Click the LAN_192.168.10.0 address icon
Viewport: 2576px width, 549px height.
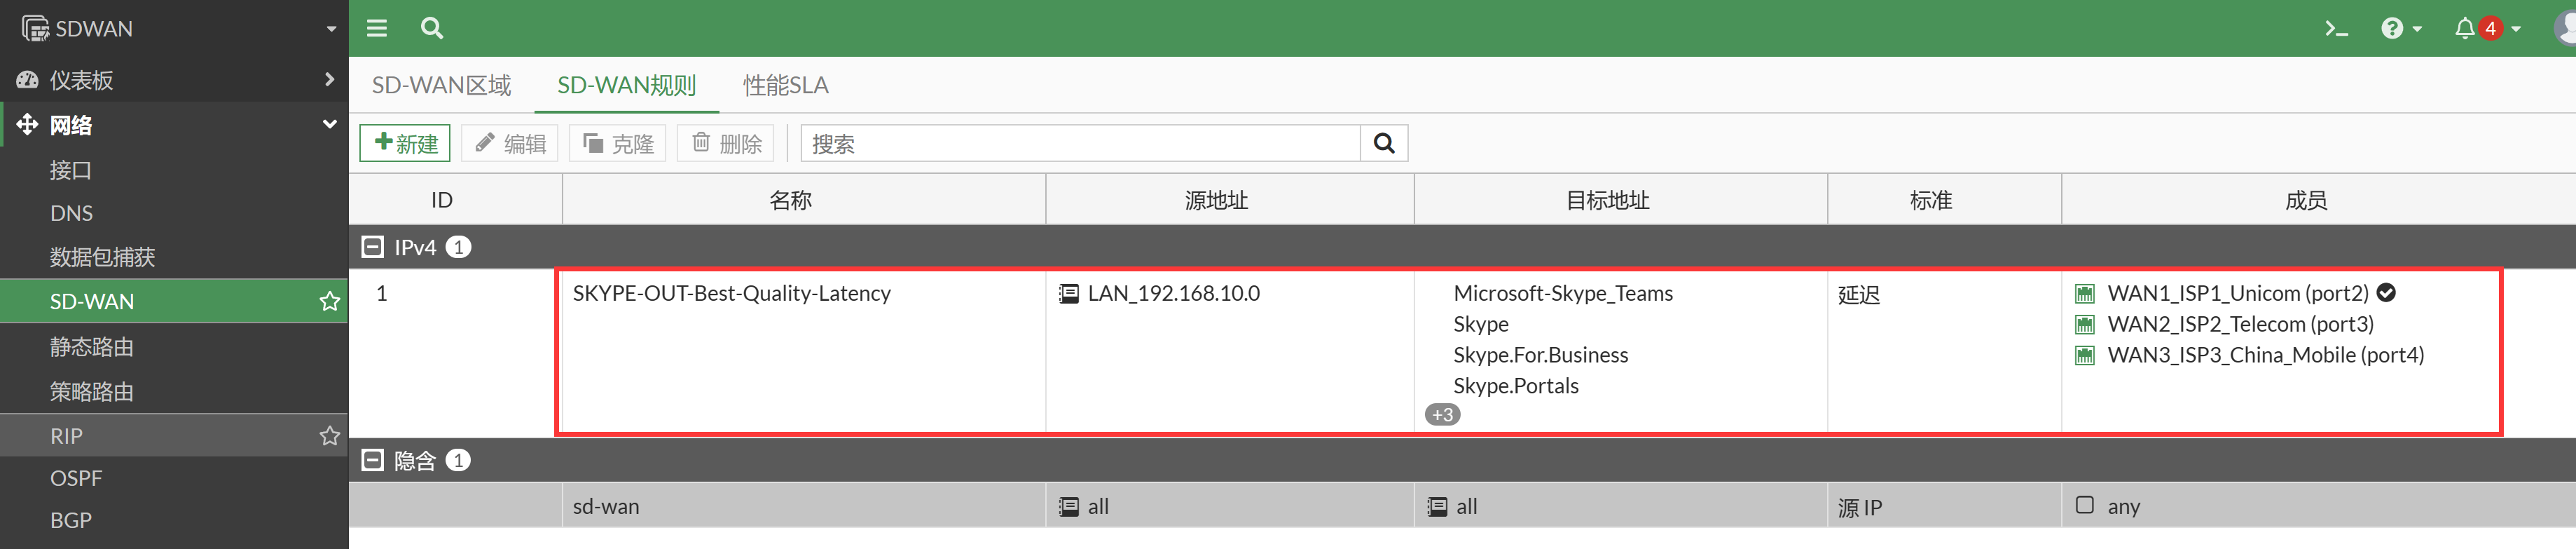point(1069,293)
